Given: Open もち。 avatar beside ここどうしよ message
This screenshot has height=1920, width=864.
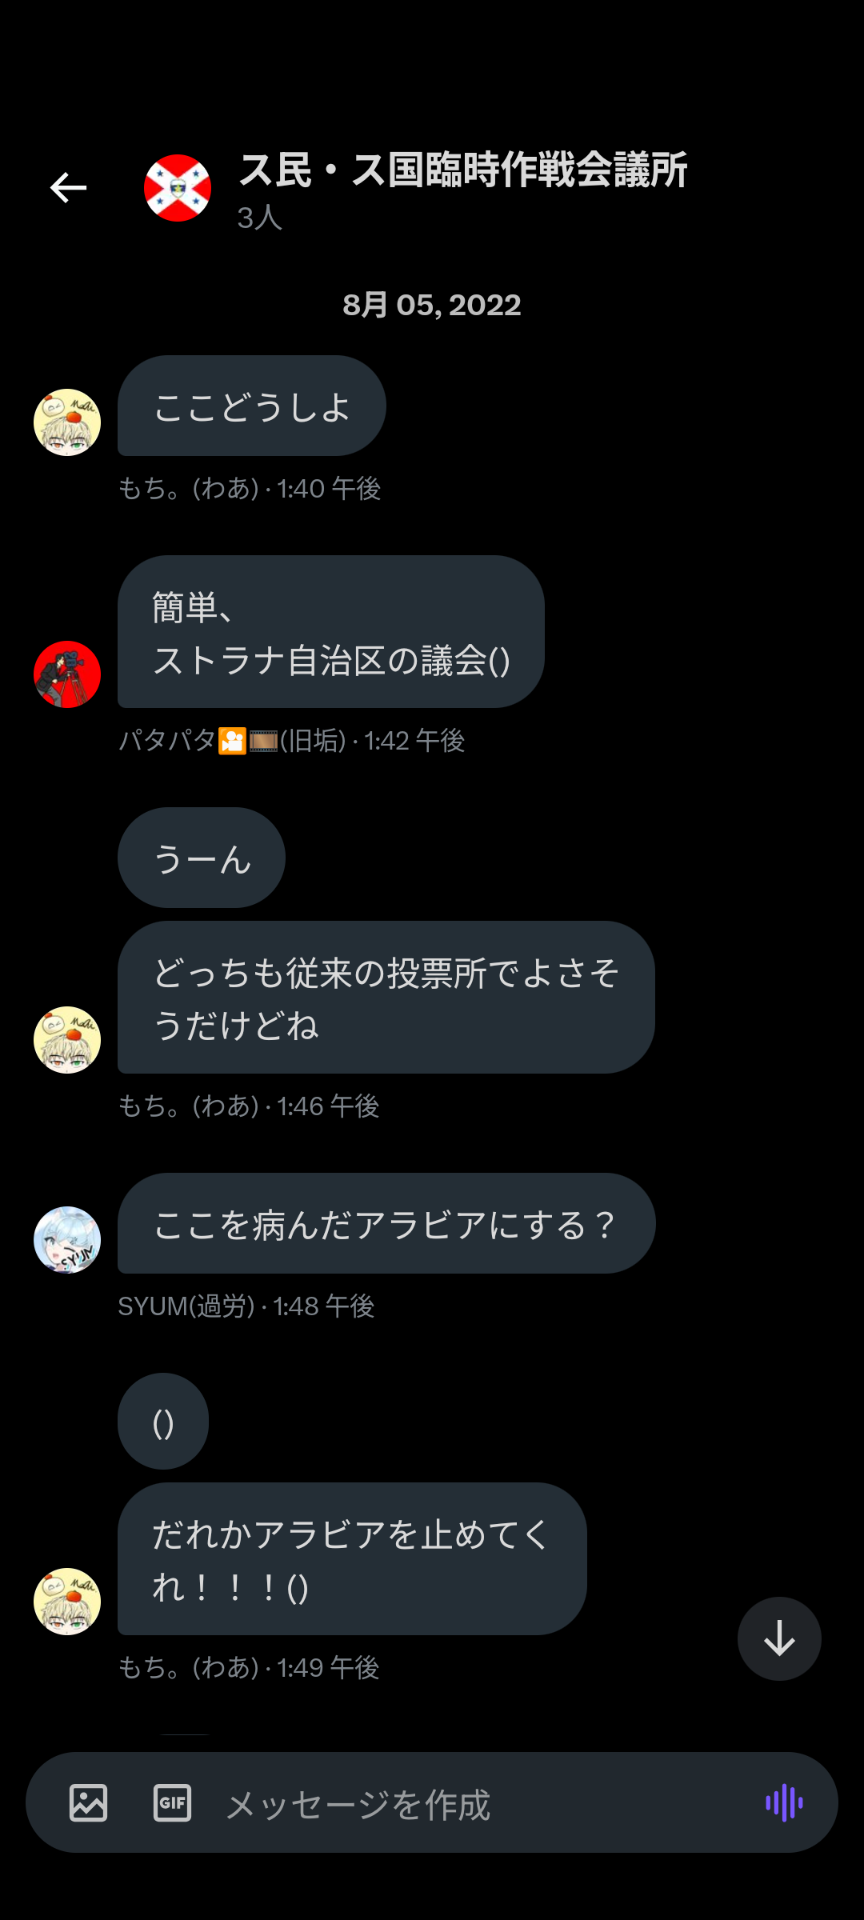Looking at the screenshot, I should (x=67, y=422).
